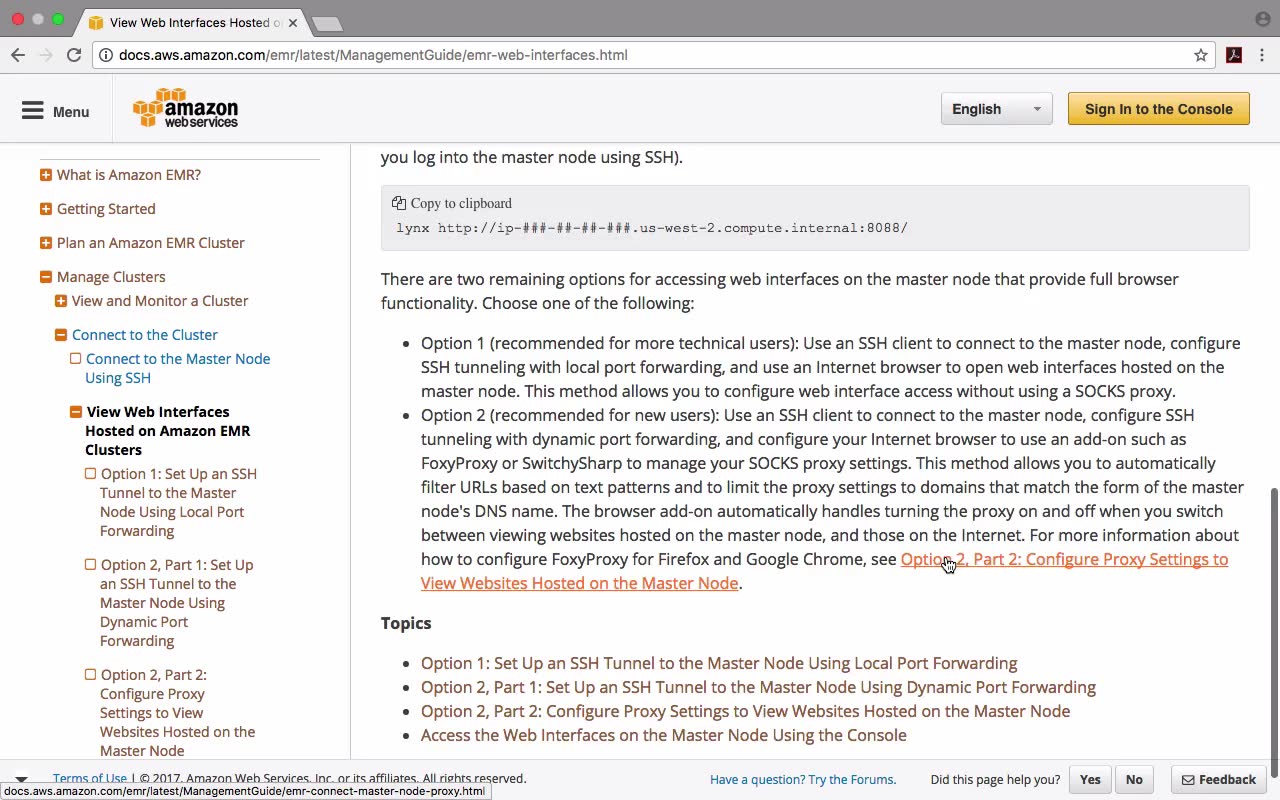Open Connect to the Master Node Using SSH

pyautogui.click(x=177, y=368)
